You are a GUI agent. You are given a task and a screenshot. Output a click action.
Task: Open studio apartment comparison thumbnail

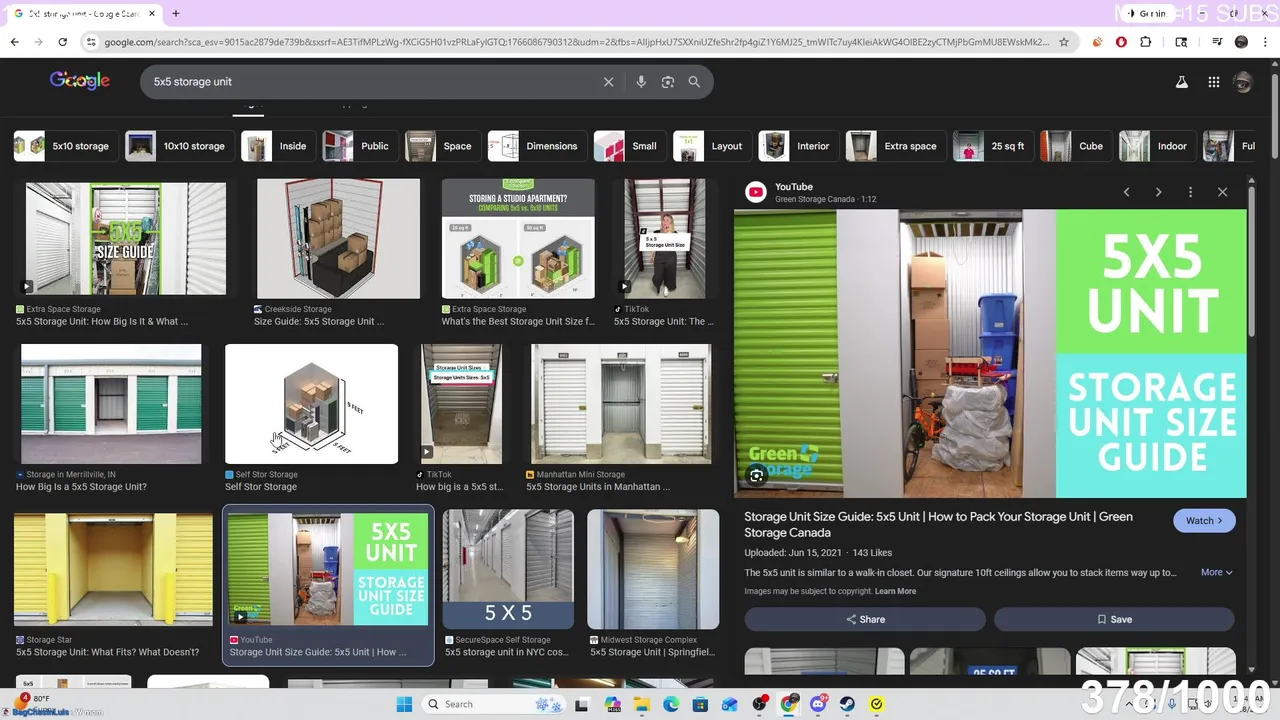[518, 239]
